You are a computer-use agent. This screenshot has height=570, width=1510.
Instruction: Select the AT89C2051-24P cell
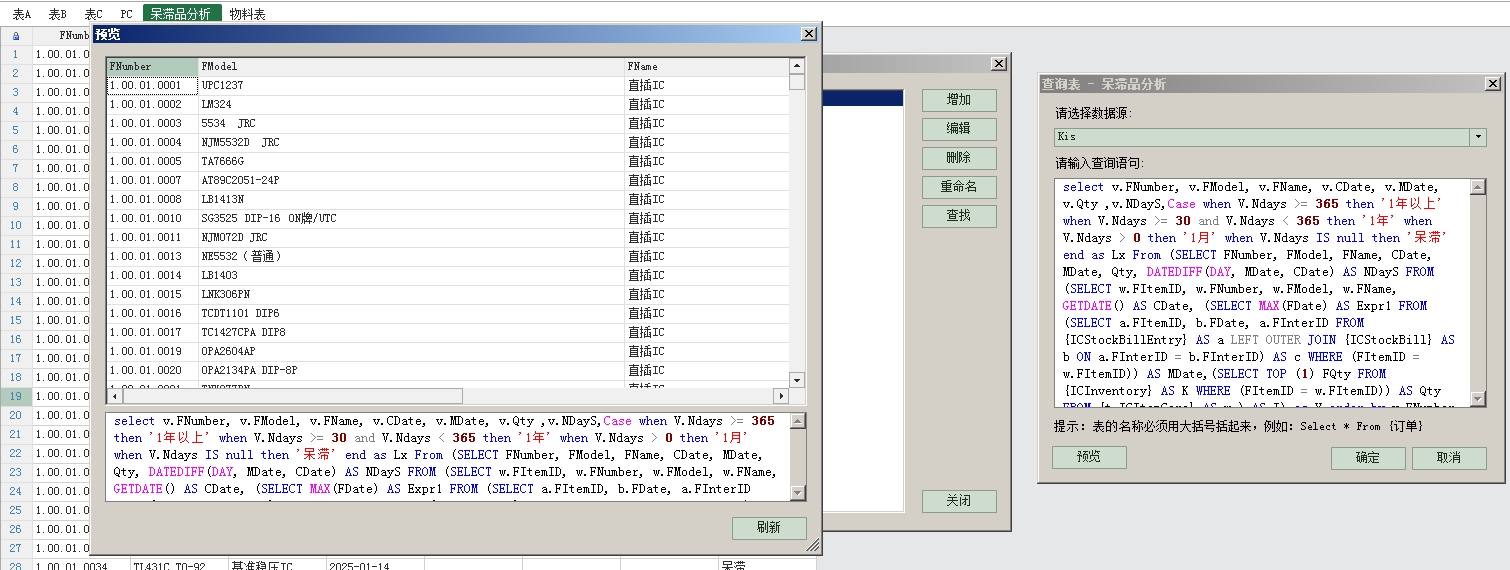click(x=412, y=181)
